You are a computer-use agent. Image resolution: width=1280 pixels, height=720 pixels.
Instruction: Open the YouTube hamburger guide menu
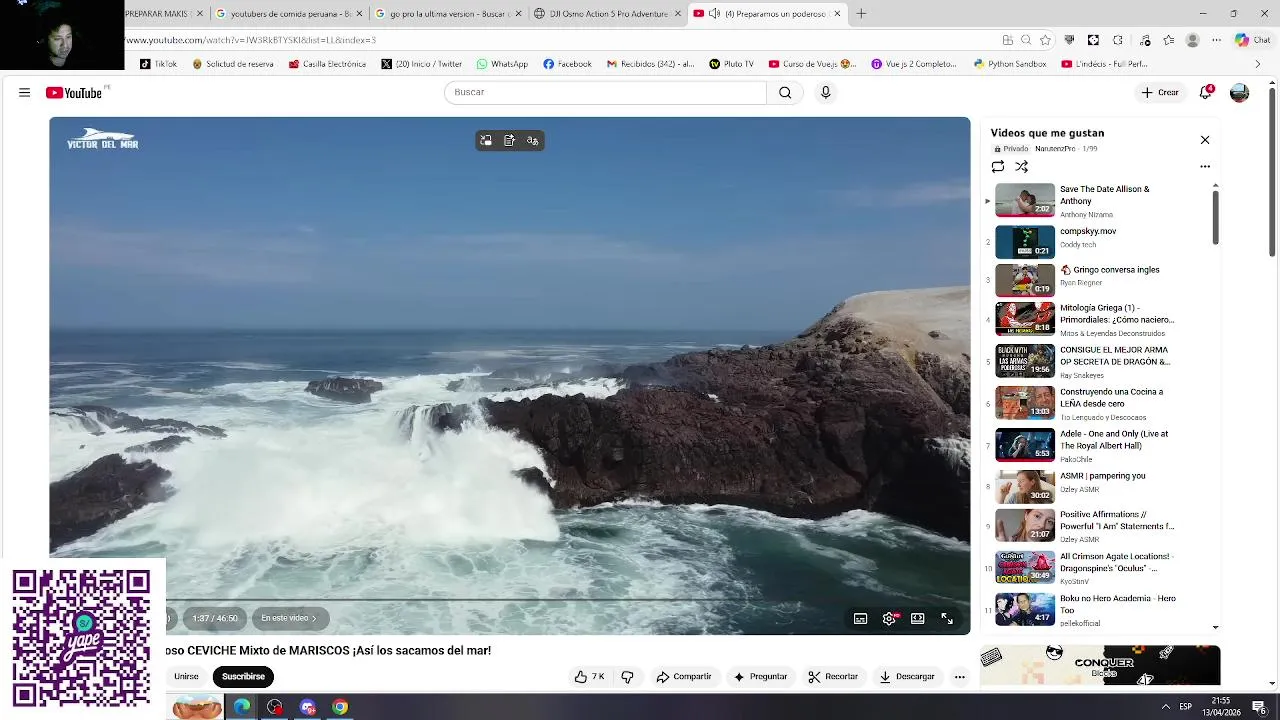pyautogui.click(x=24, y=92)
